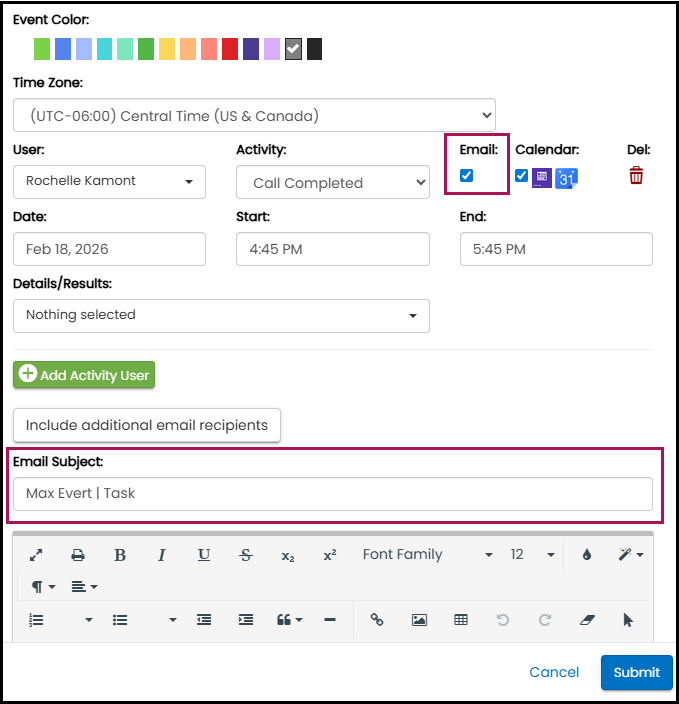Select the teal event color
The height and width of the screenshot is (704, 679).
(104, 49)
